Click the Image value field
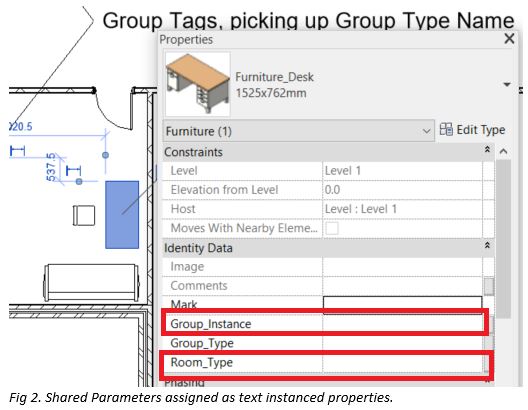The image size is (528, 410). coord(402,267)
